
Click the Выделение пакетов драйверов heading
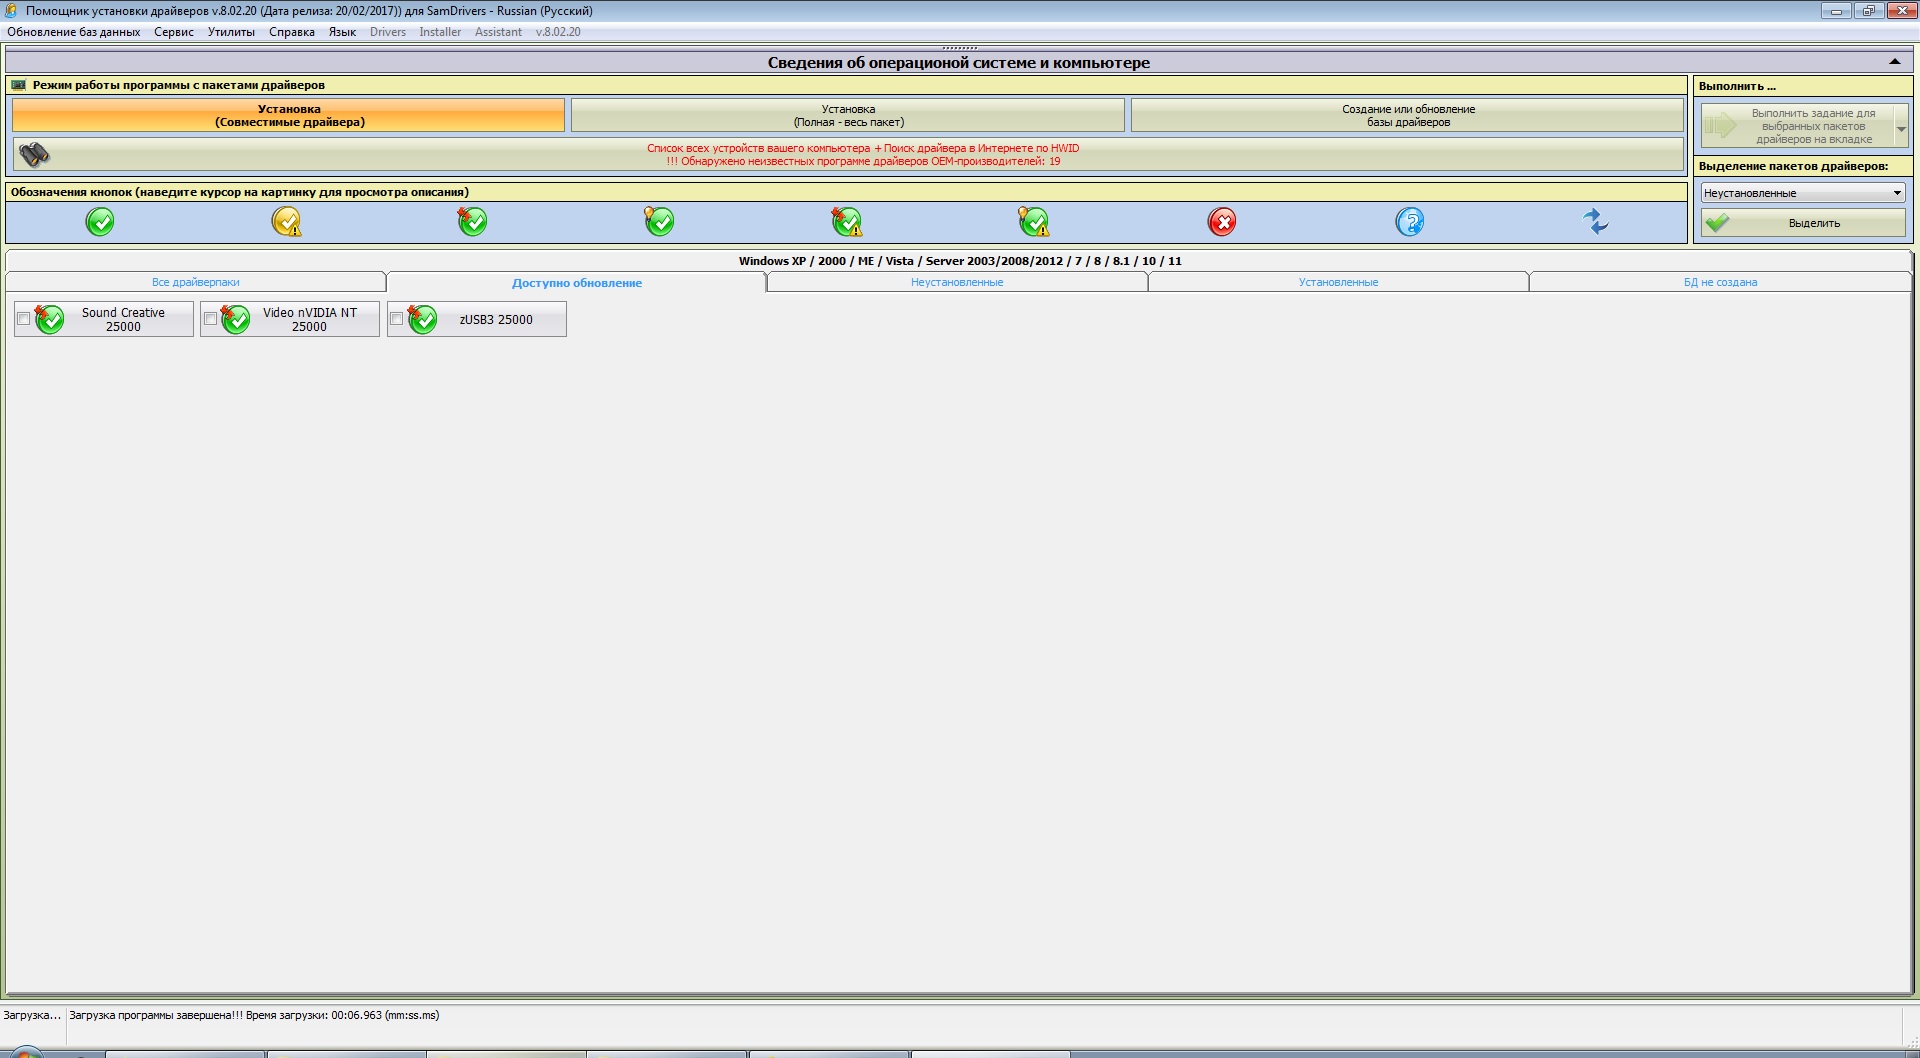coord(1793,166)
